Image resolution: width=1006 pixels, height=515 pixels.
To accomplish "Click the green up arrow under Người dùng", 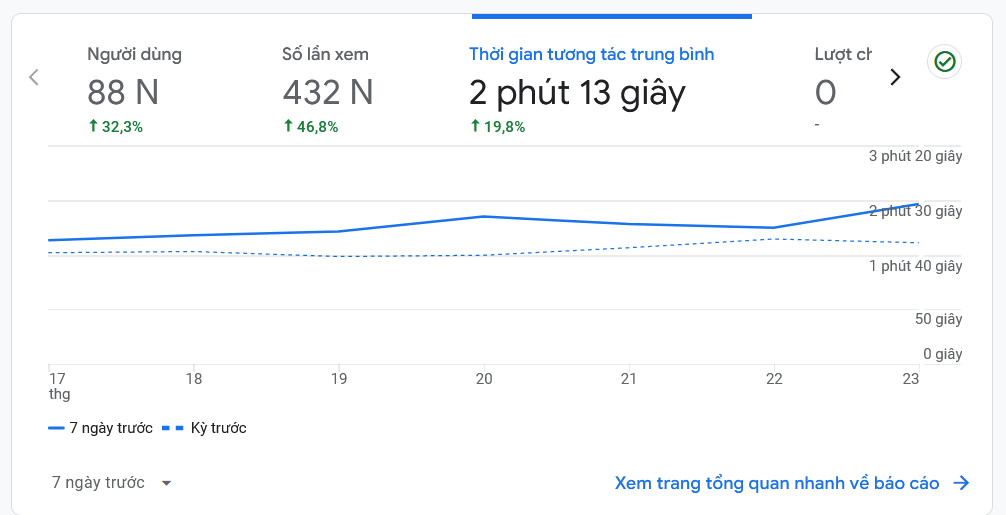I will point(93,126).
